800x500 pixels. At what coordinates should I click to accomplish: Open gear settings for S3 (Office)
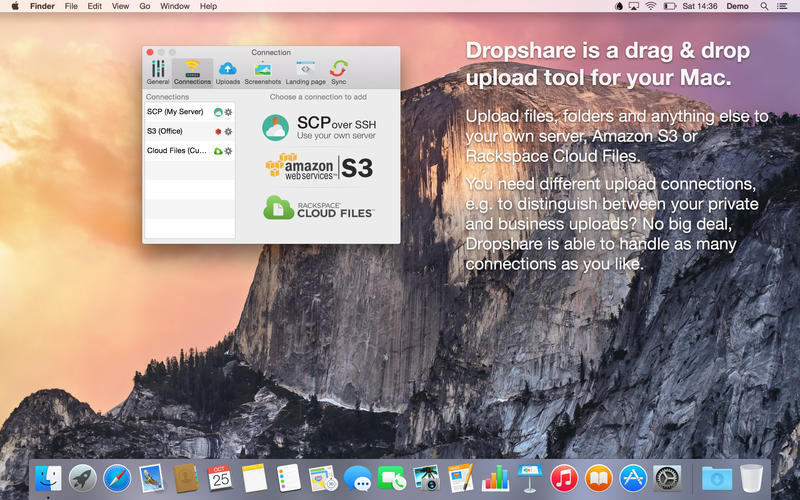click(x=228, y=131)
